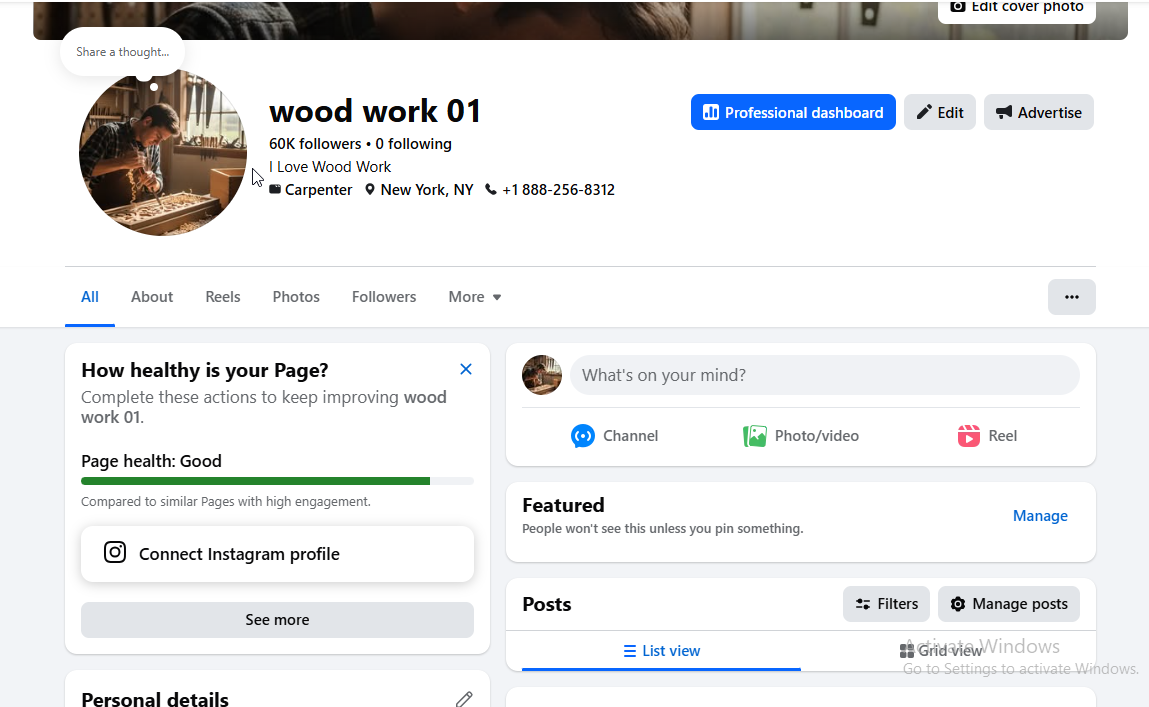Click the phone icon beside +1 888-256-8312
The height and width of the screenshot is (707, 1149).
point(491,189)
